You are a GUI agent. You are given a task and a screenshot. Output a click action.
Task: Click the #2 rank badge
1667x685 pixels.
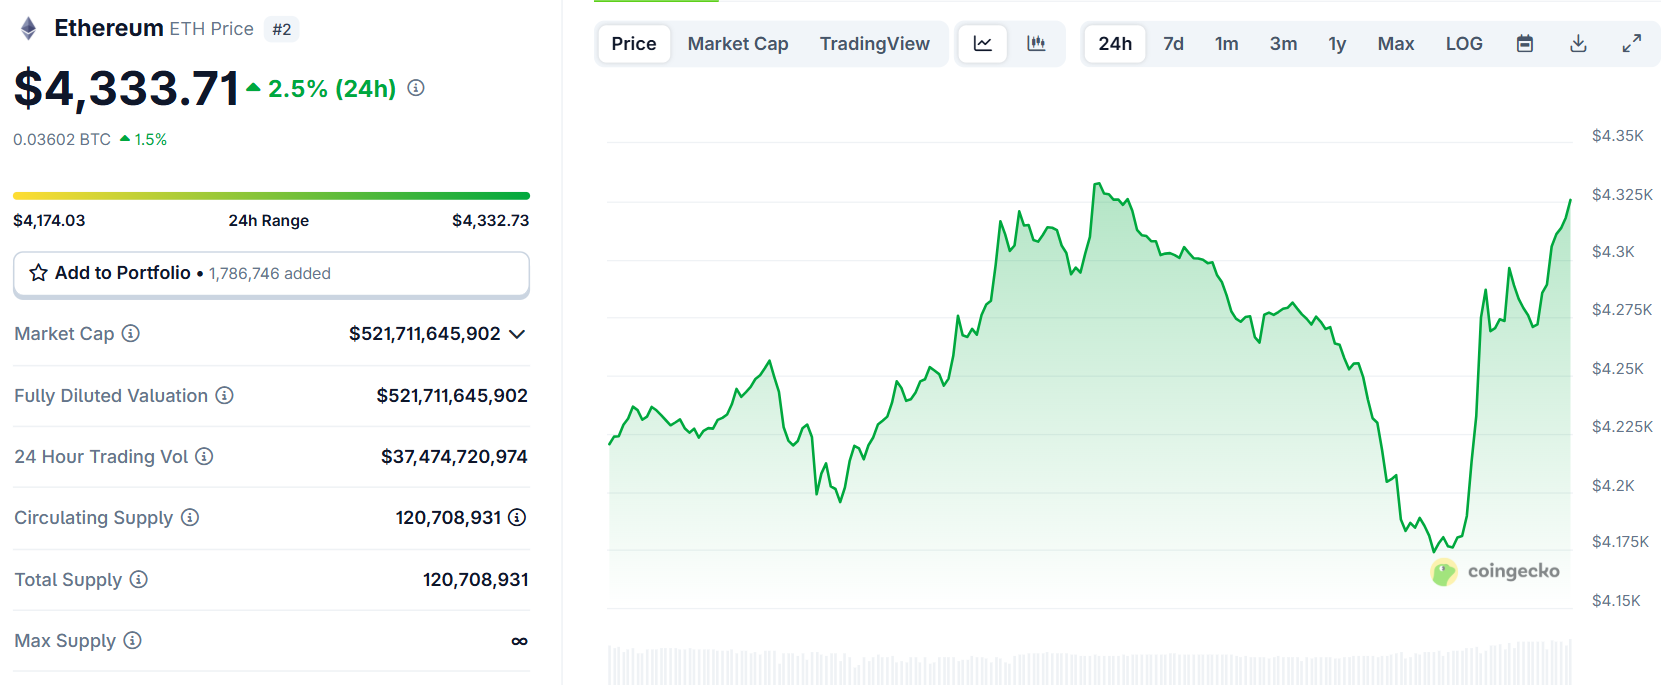coord(282,30)
